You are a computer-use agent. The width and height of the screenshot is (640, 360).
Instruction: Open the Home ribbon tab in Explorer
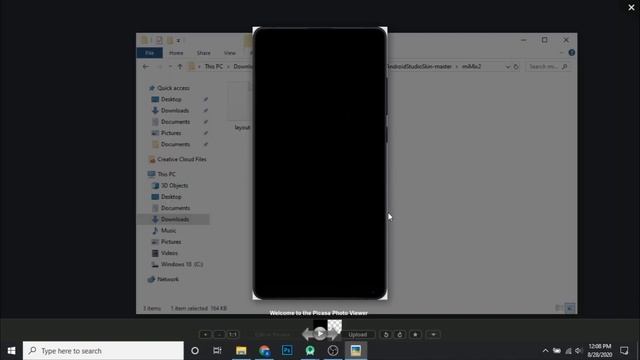(x=176, y=53)
